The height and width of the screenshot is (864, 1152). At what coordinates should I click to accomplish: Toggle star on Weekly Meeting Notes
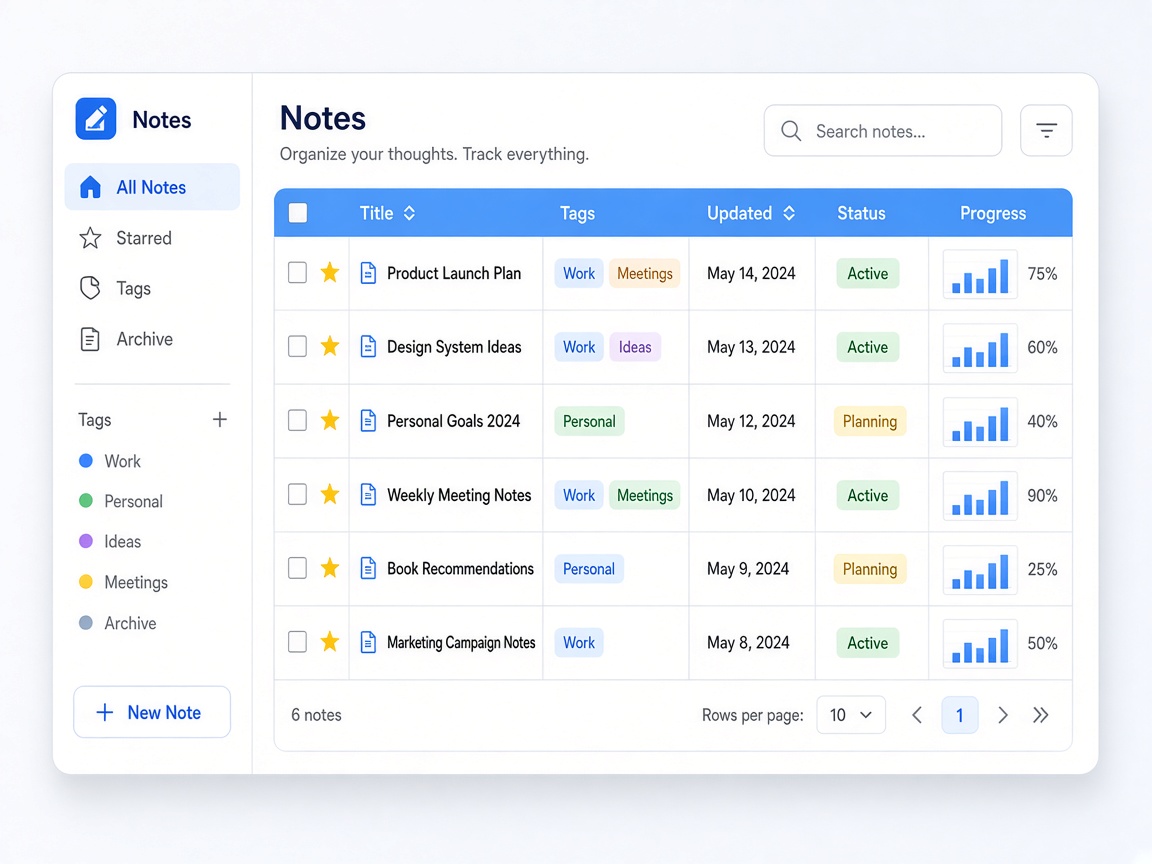(x=330, y=494)
